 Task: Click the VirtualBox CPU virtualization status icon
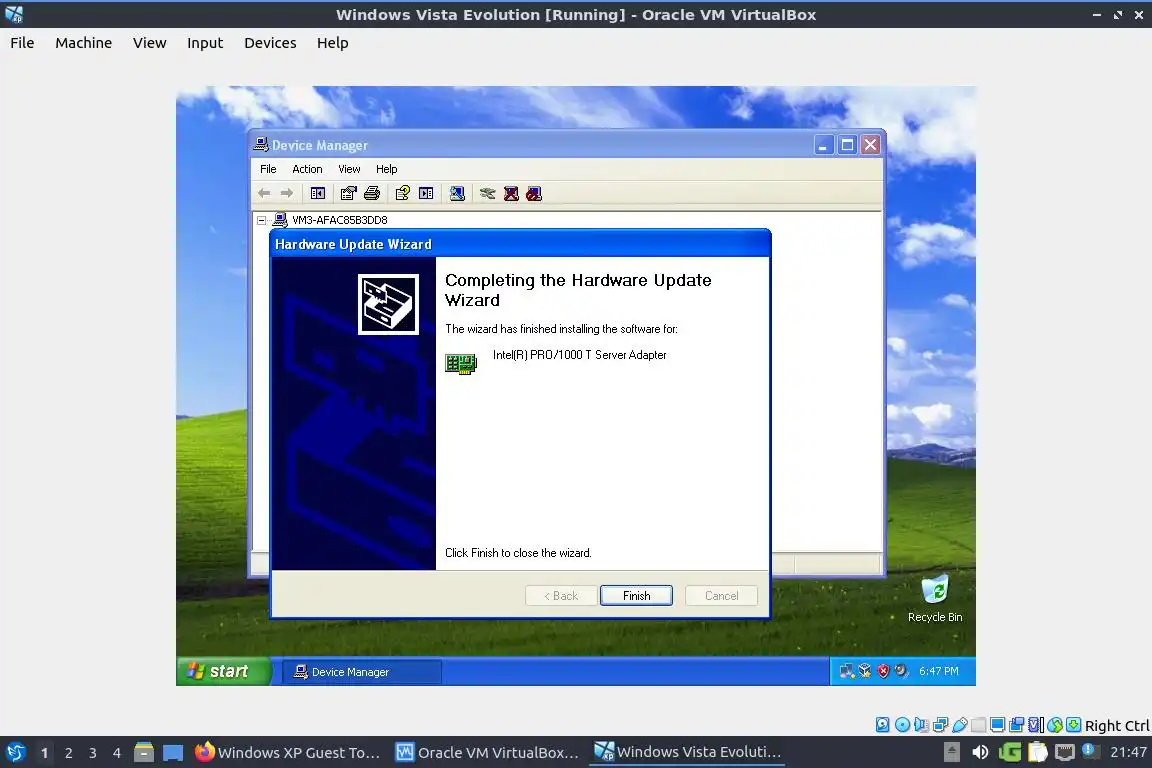point(1035,725)
